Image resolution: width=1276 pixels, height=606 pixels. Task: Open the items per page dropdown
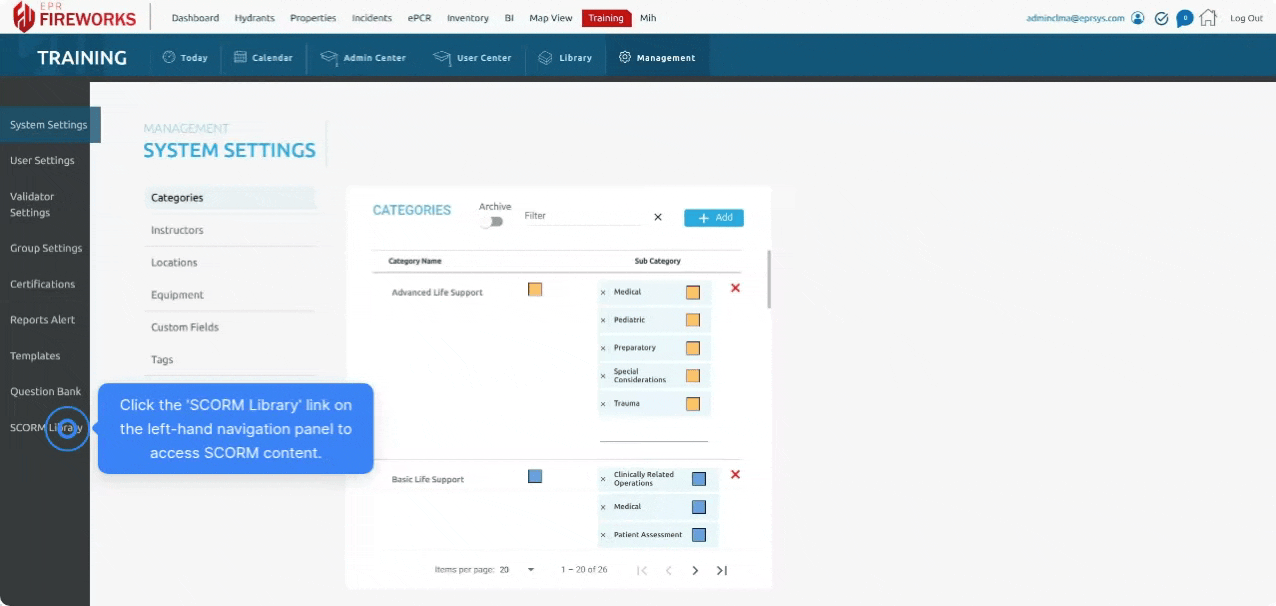pyautogui.click(x=518, y=570)
